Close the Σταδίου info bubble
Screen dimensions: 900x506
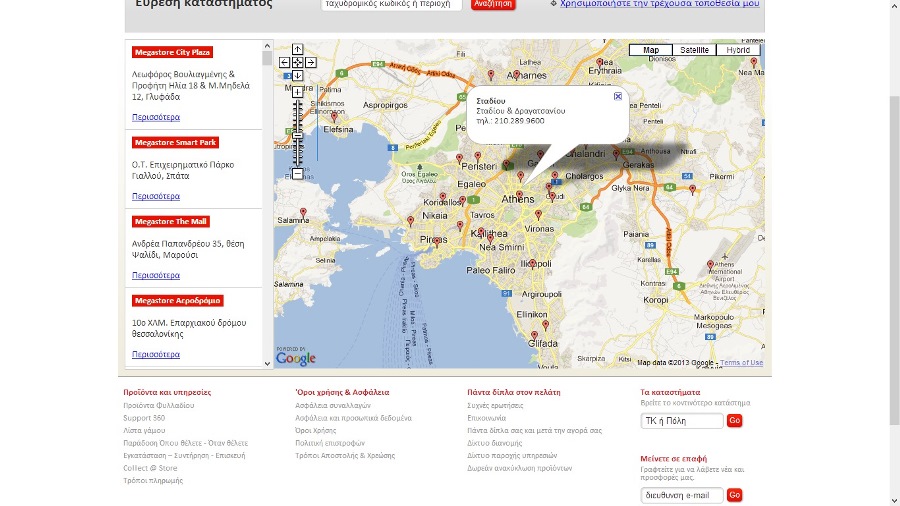point(618,96)
